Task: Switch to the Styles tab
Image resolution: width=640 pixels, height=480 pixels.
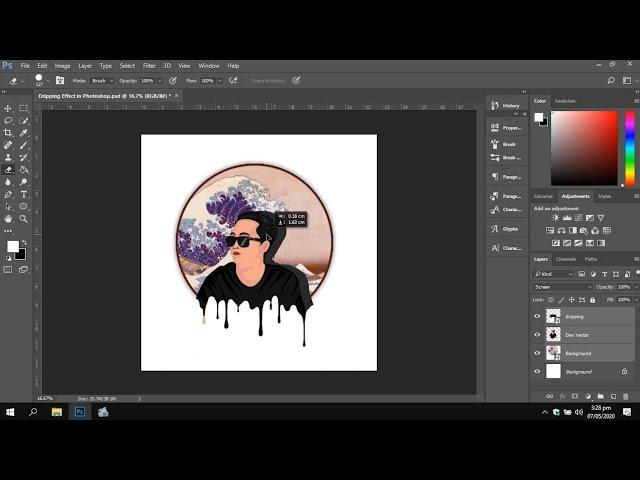Action: coord(604,196)
